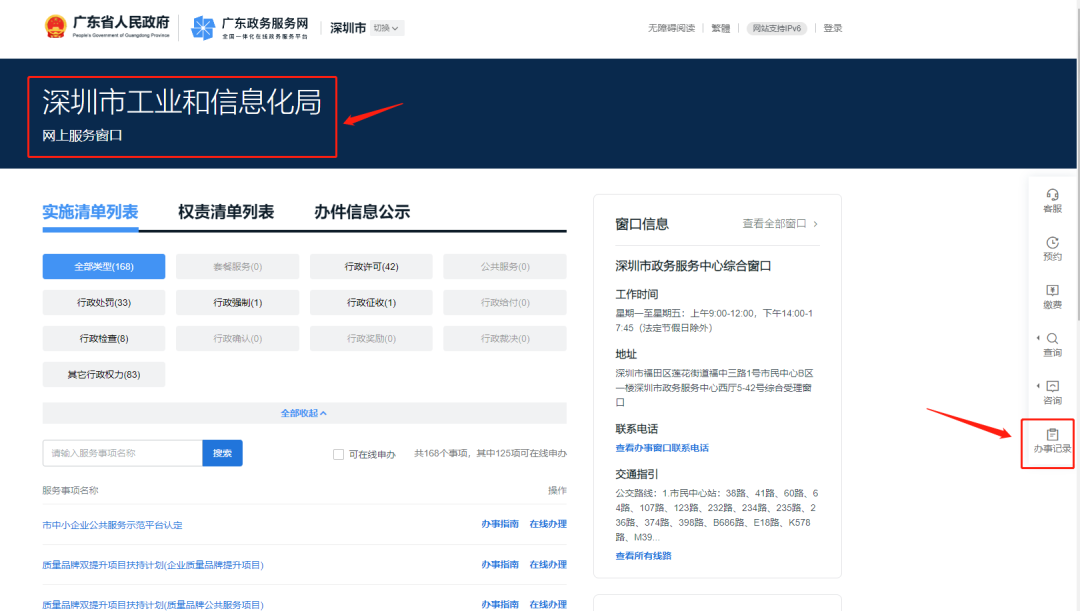Open 质量品牌双提升项目扶持计划(企业质量品牌提升项目) item
The height and width of the screenshot is (611, 1080).
point(153,565)
